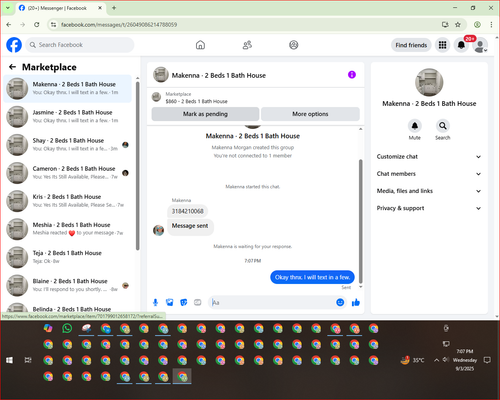Send a thumbs-up like
The width and height of the screenshot is (500, 400).
click(x=356, y=302)
